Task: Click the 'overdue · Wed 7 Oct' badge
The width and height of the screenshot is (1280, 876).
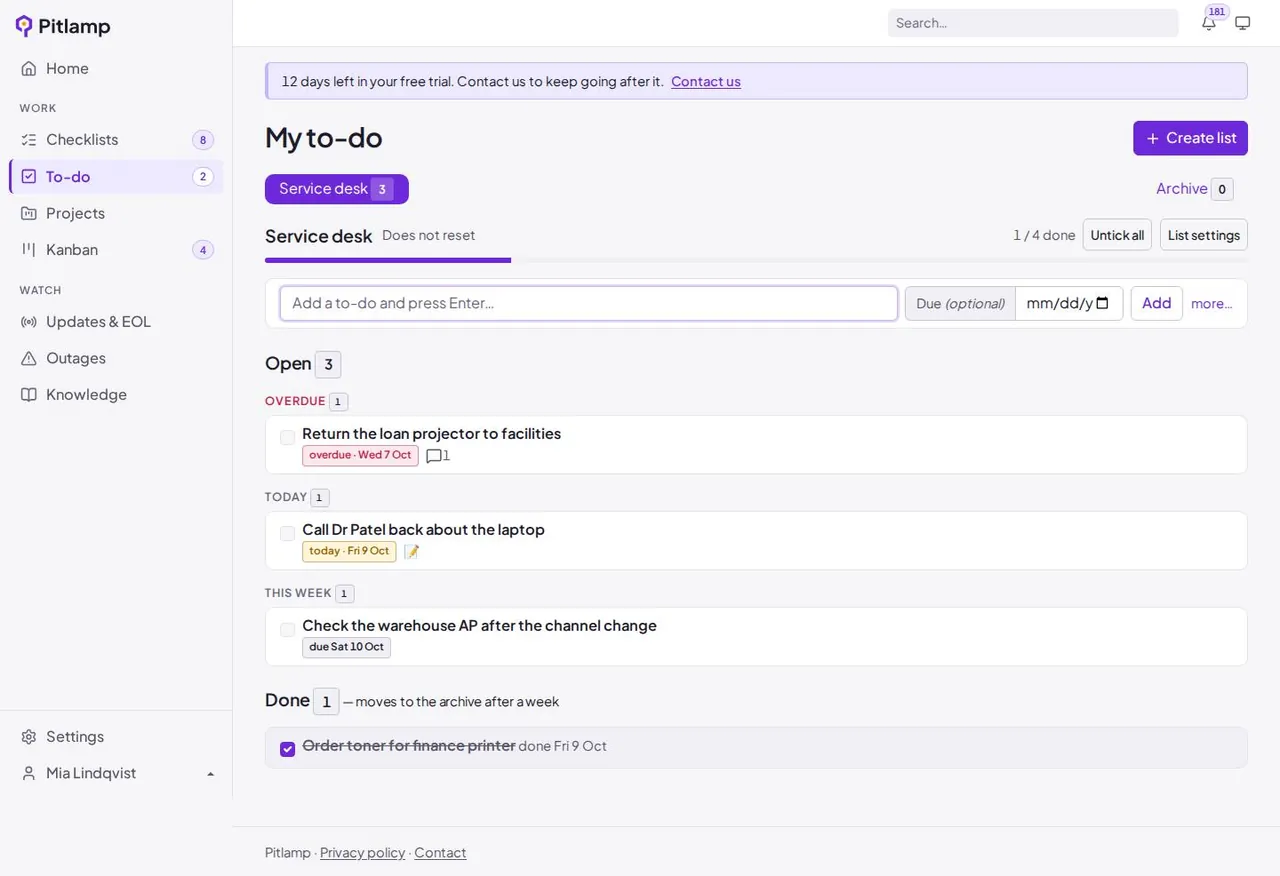Action: (360, 455)
